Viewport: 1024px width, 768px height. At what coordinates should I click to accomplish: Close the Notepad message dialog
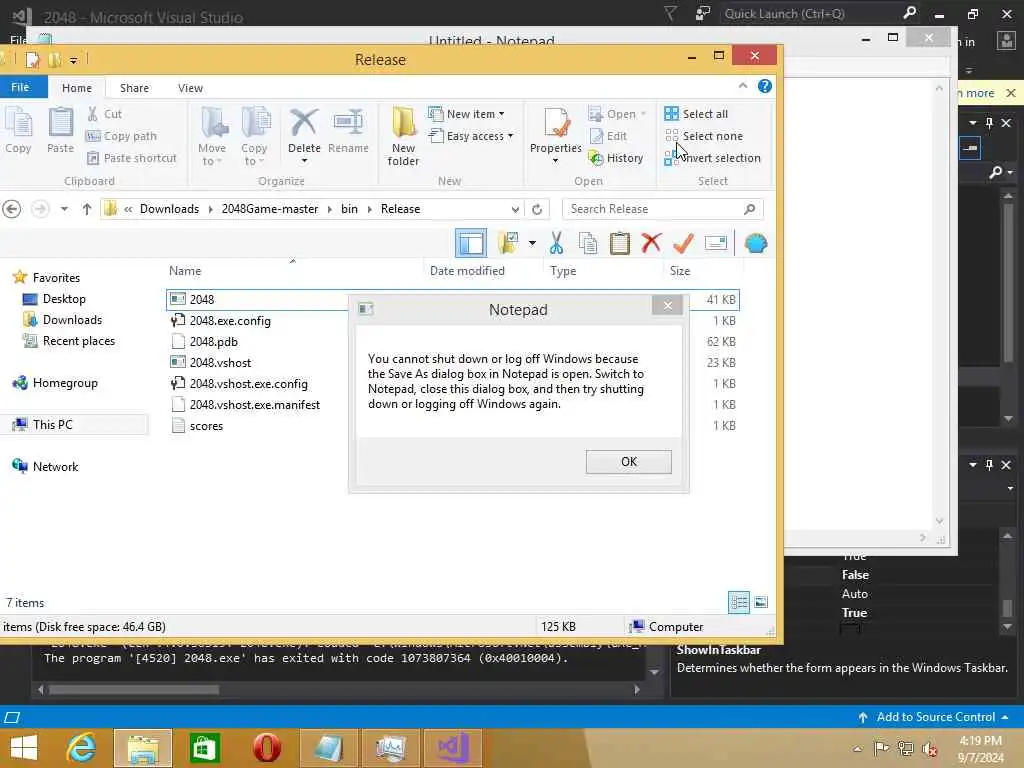coord(667,305)
